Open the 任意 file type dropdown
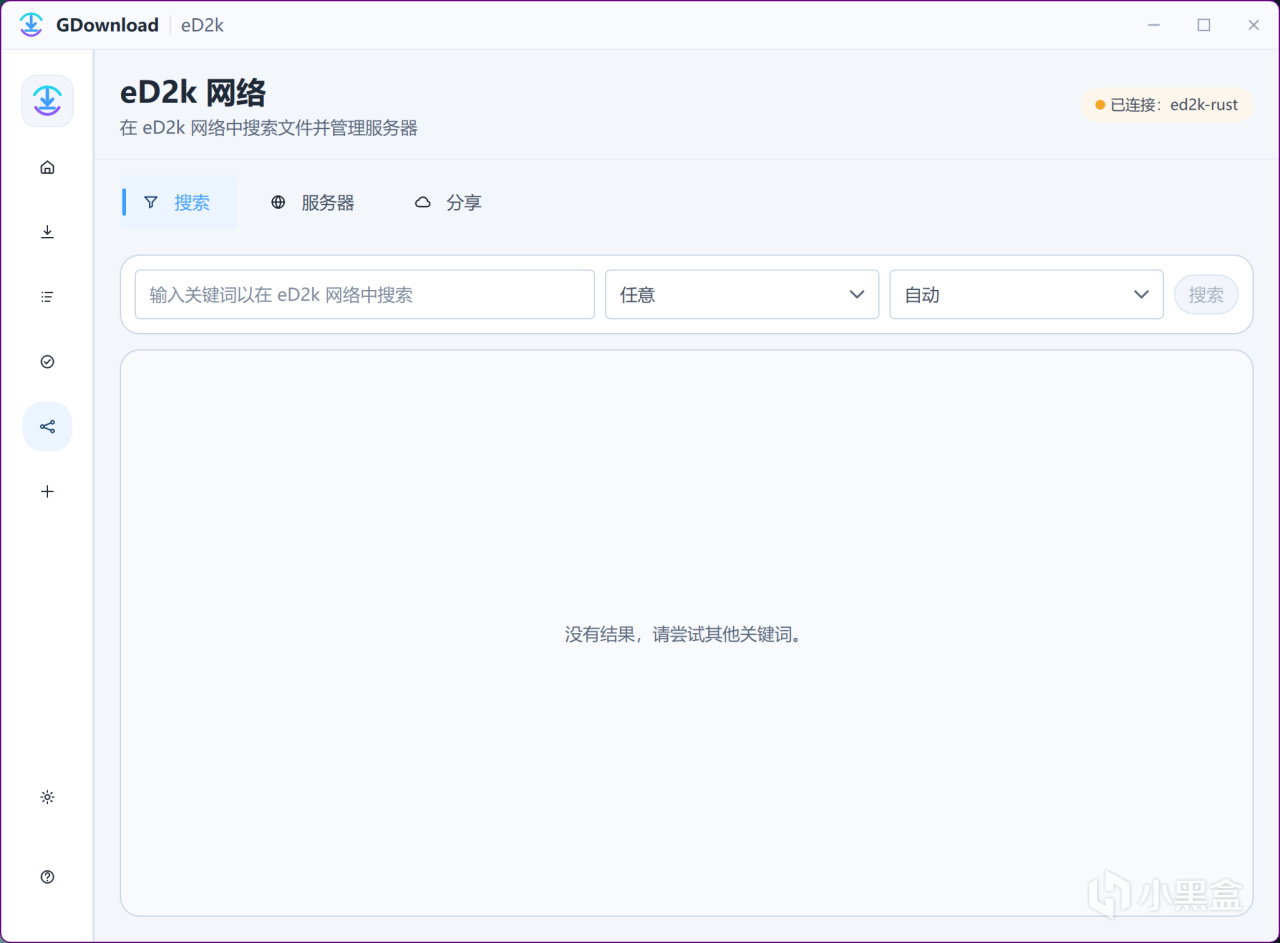This screenshot has height=943, width=1280. tap(742, 295)
